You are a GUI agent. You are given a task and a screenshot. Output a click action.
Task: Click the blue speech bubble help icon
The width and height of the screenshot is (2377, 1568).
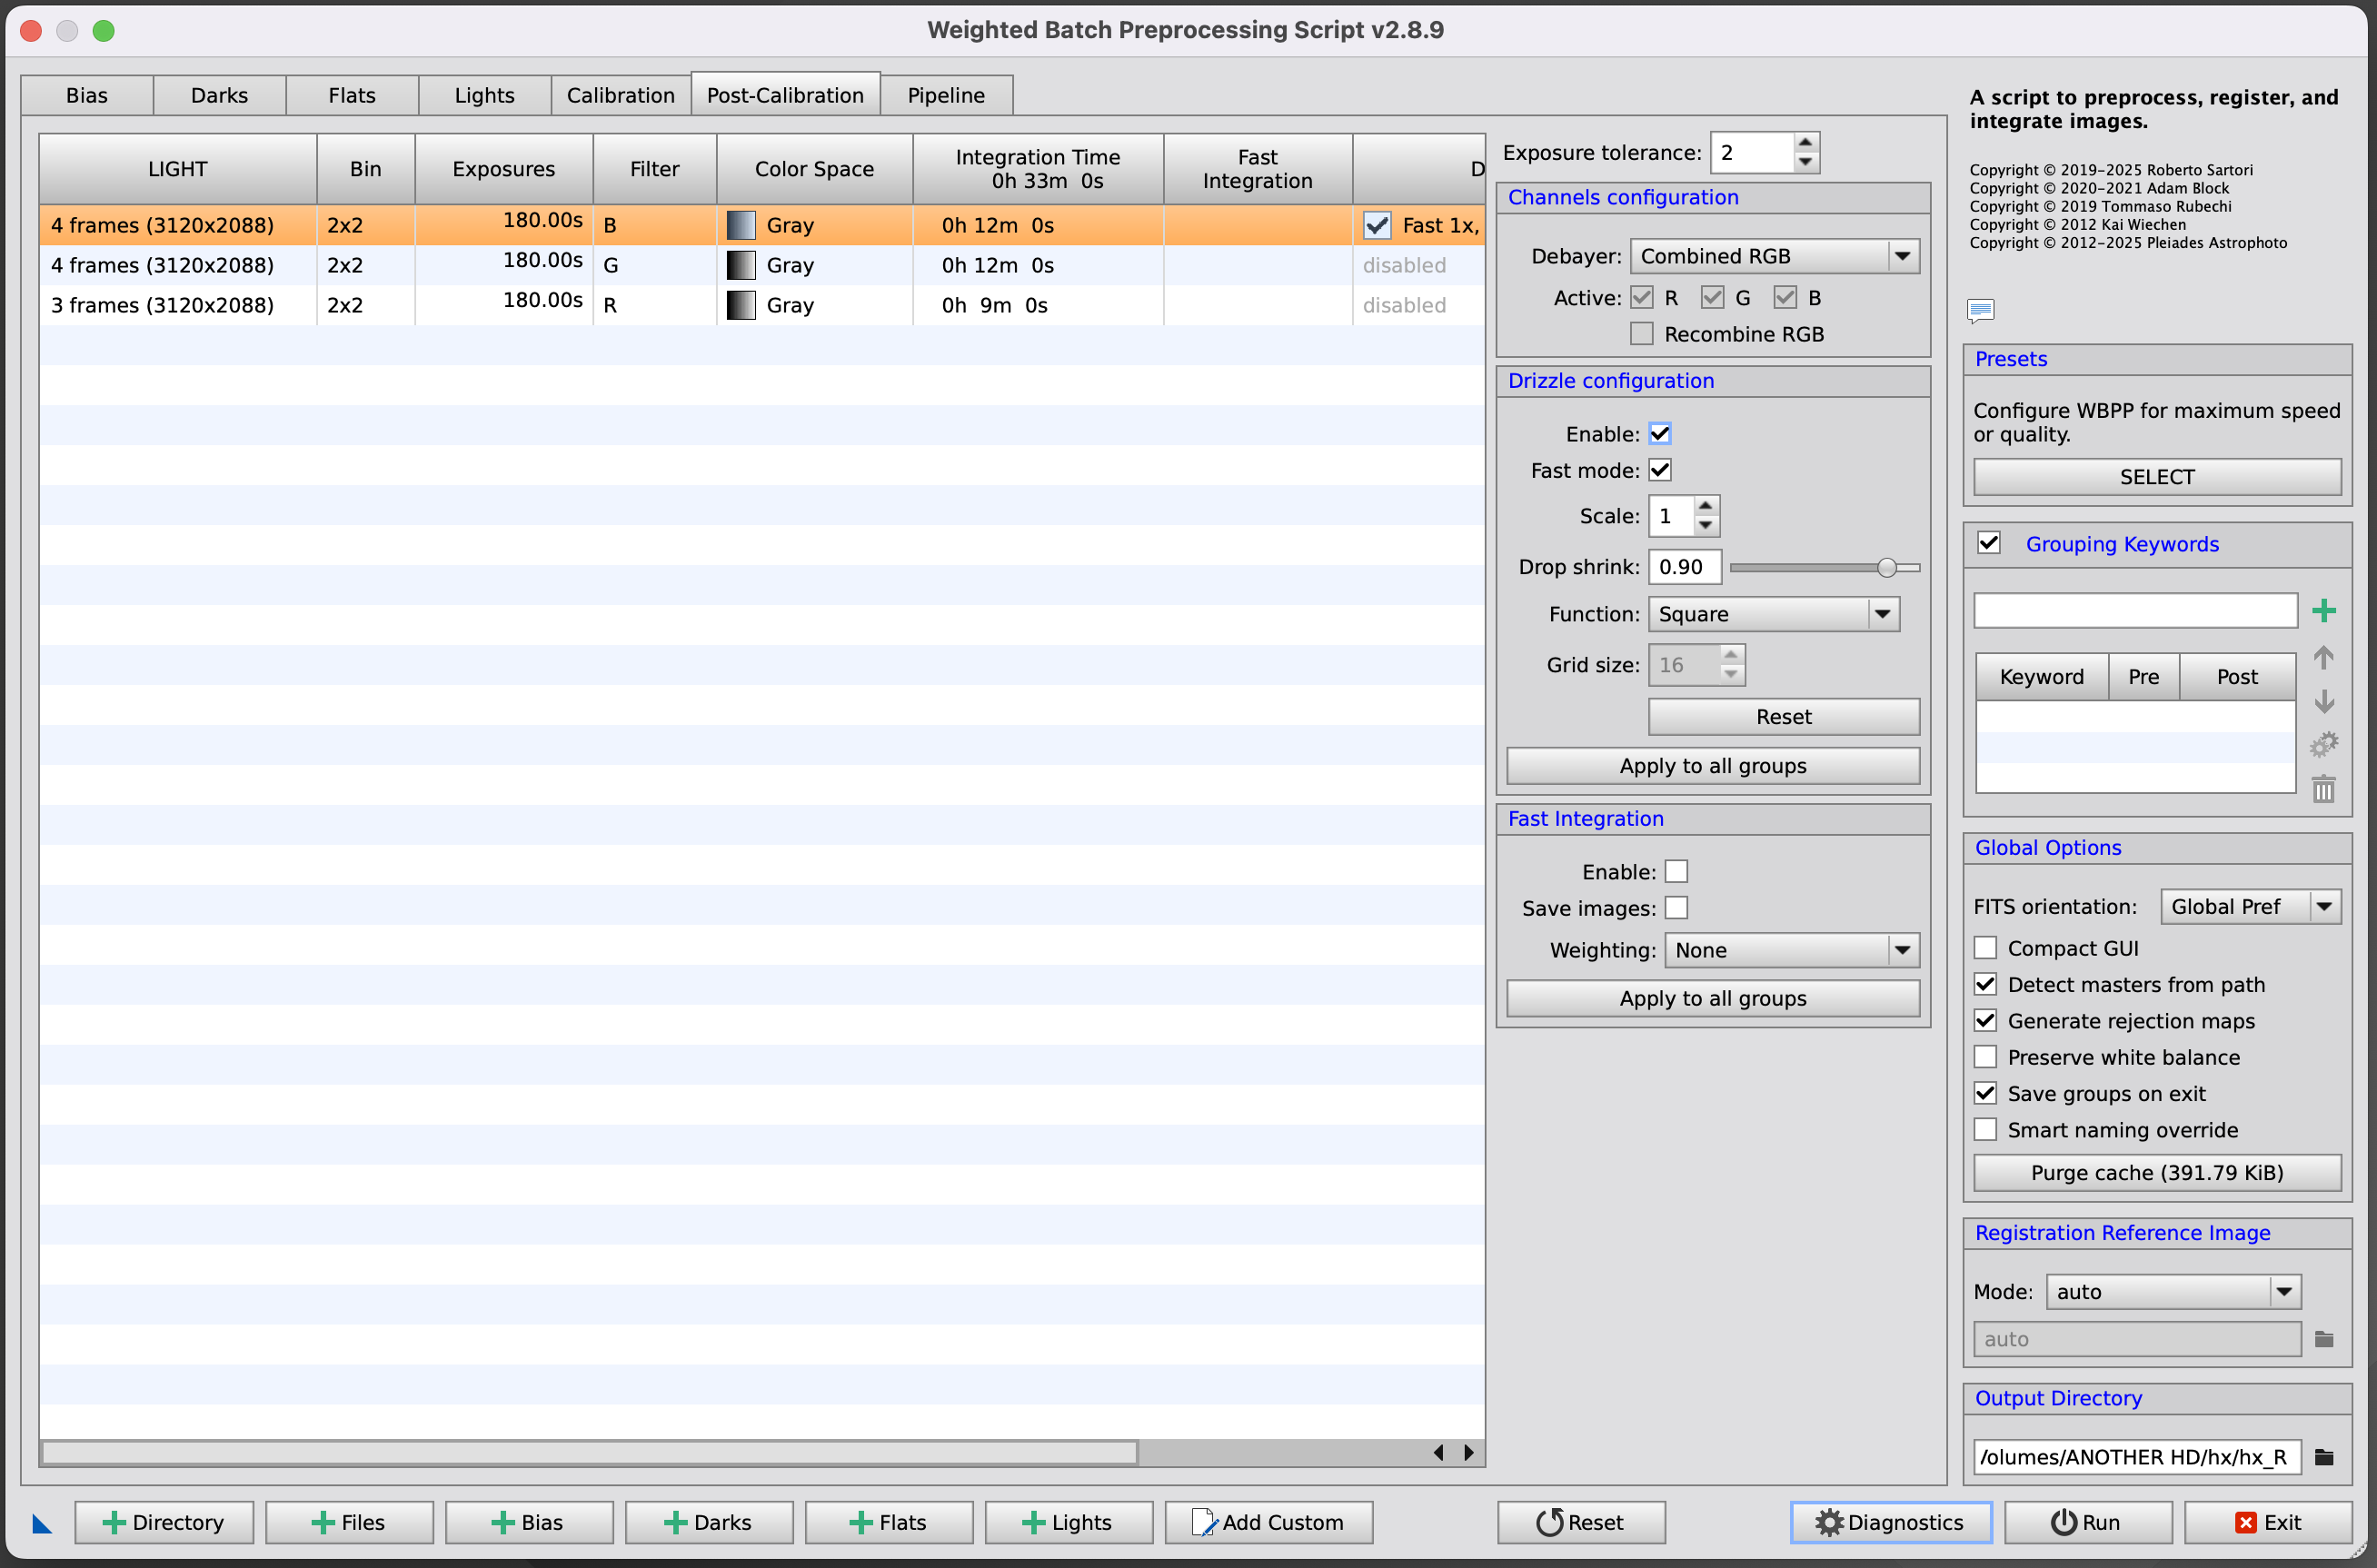tap(1980, 310)
